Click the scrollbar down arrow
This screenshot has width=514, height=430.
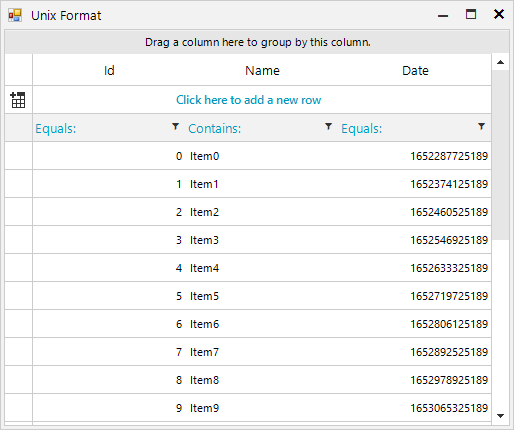click(x=500, y=416)
